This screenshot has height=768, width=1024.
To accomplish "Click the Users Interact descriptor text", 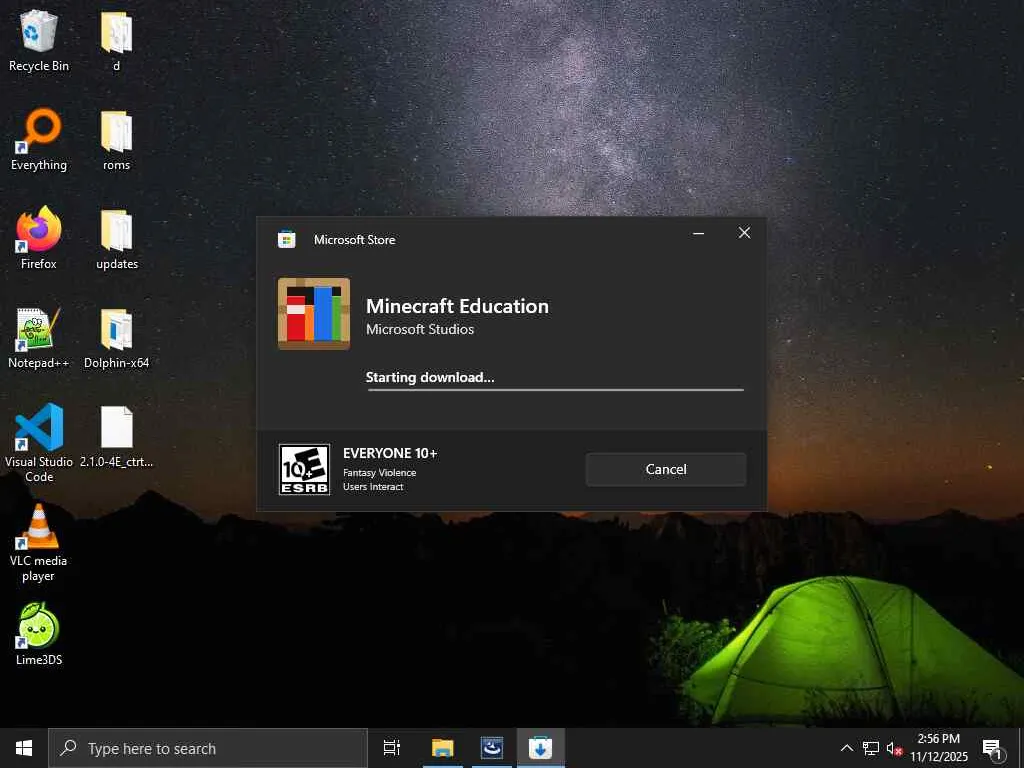I will point(373,487).
